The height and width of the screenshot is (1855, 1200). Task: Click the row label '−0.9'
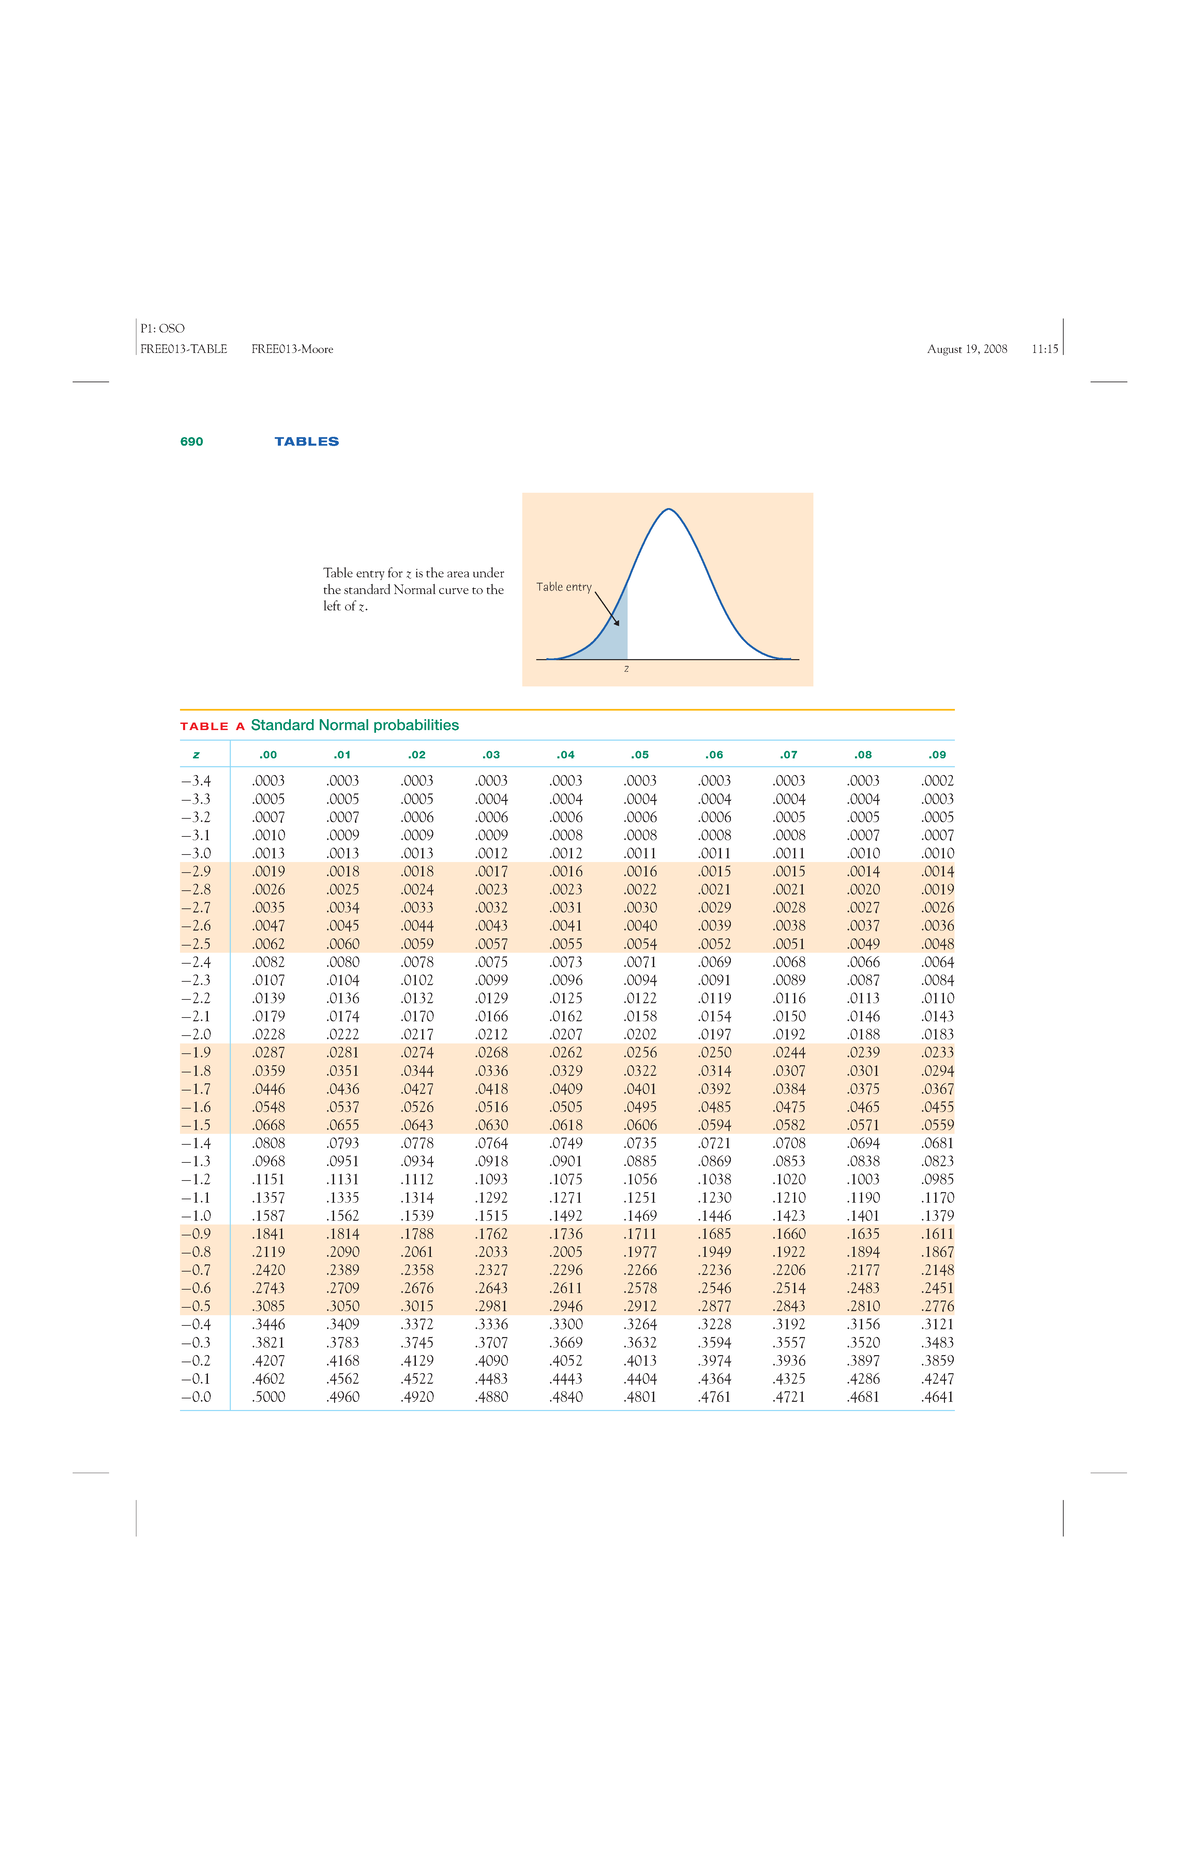tap(196, 1234)
